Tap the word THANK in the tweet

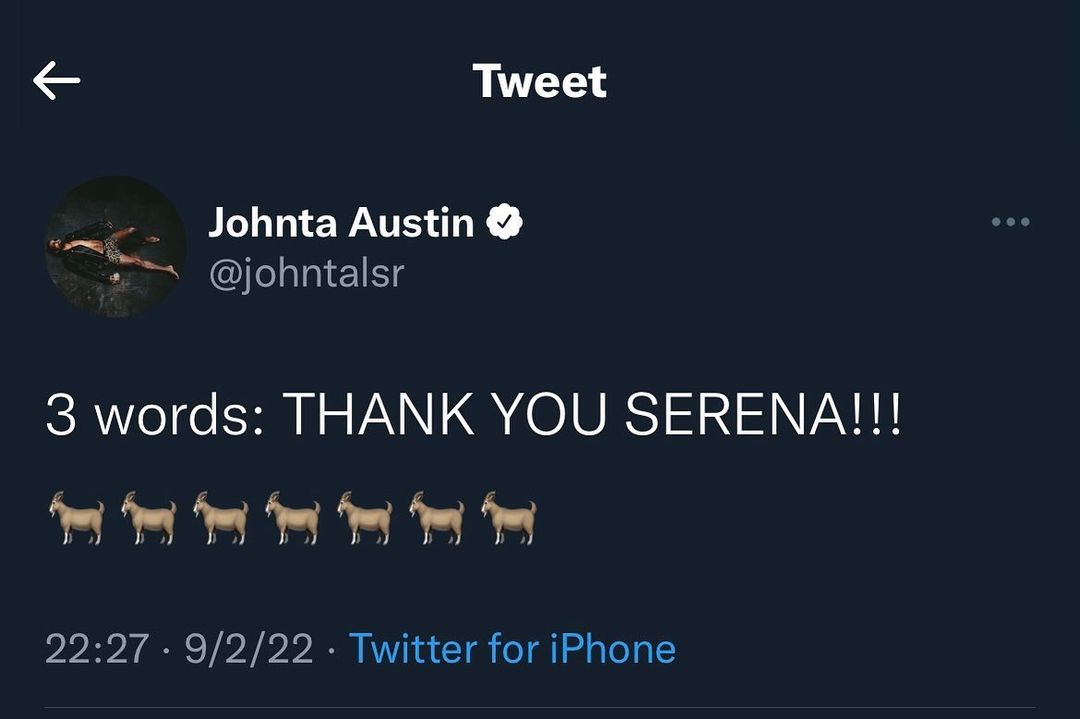pyautogui.click(x=380, y=414)
